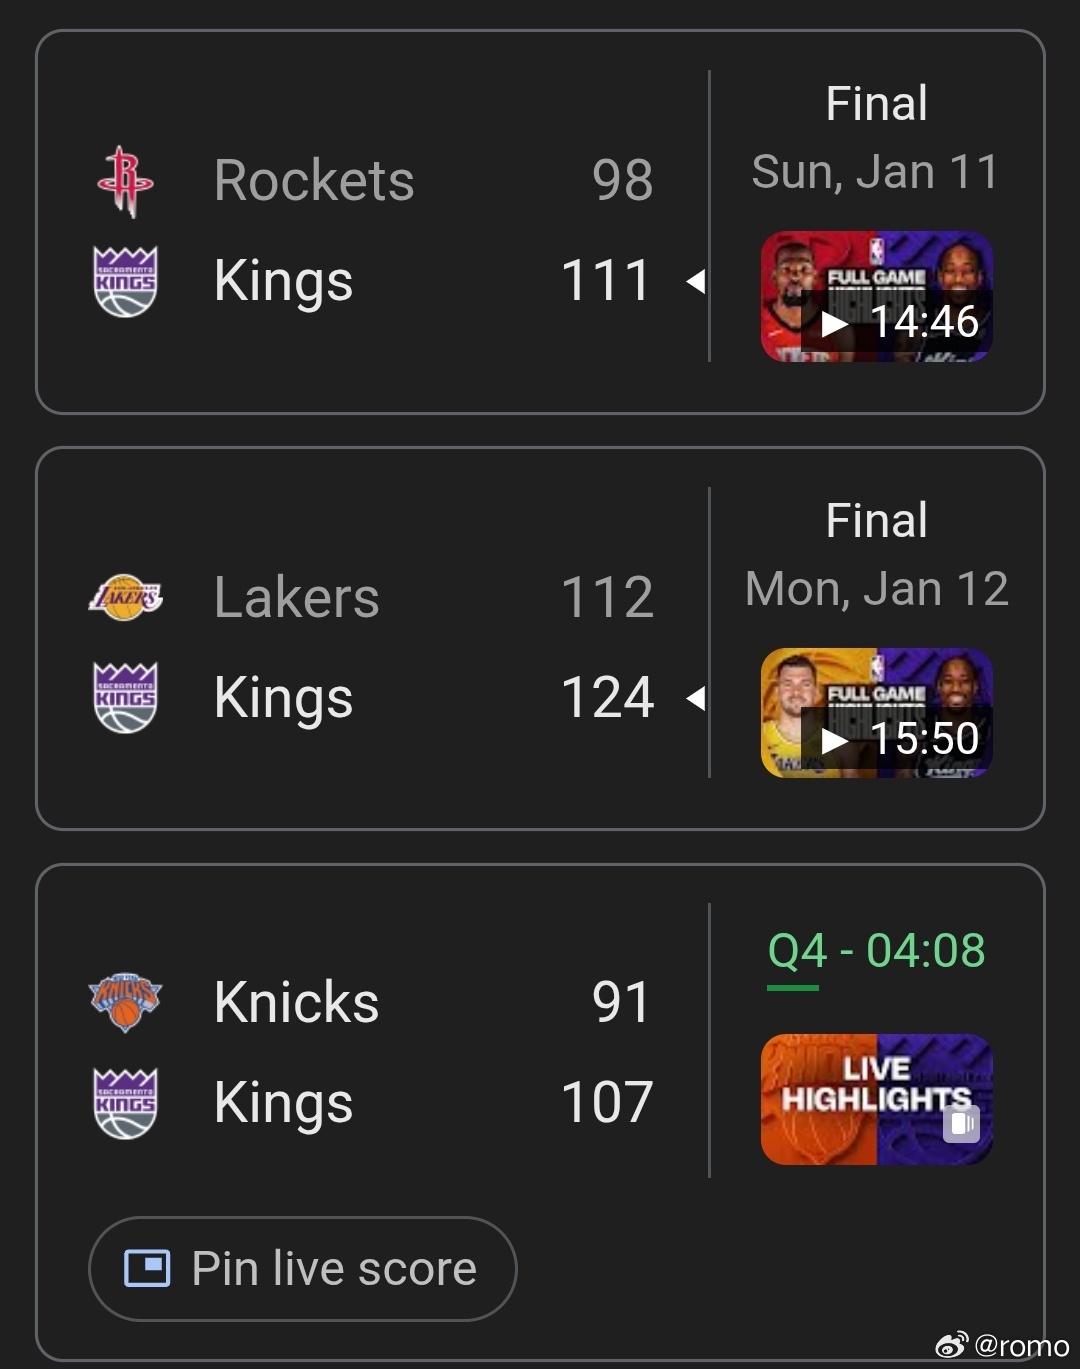Click the Houston Rockets team logo

tap(125, 181)
